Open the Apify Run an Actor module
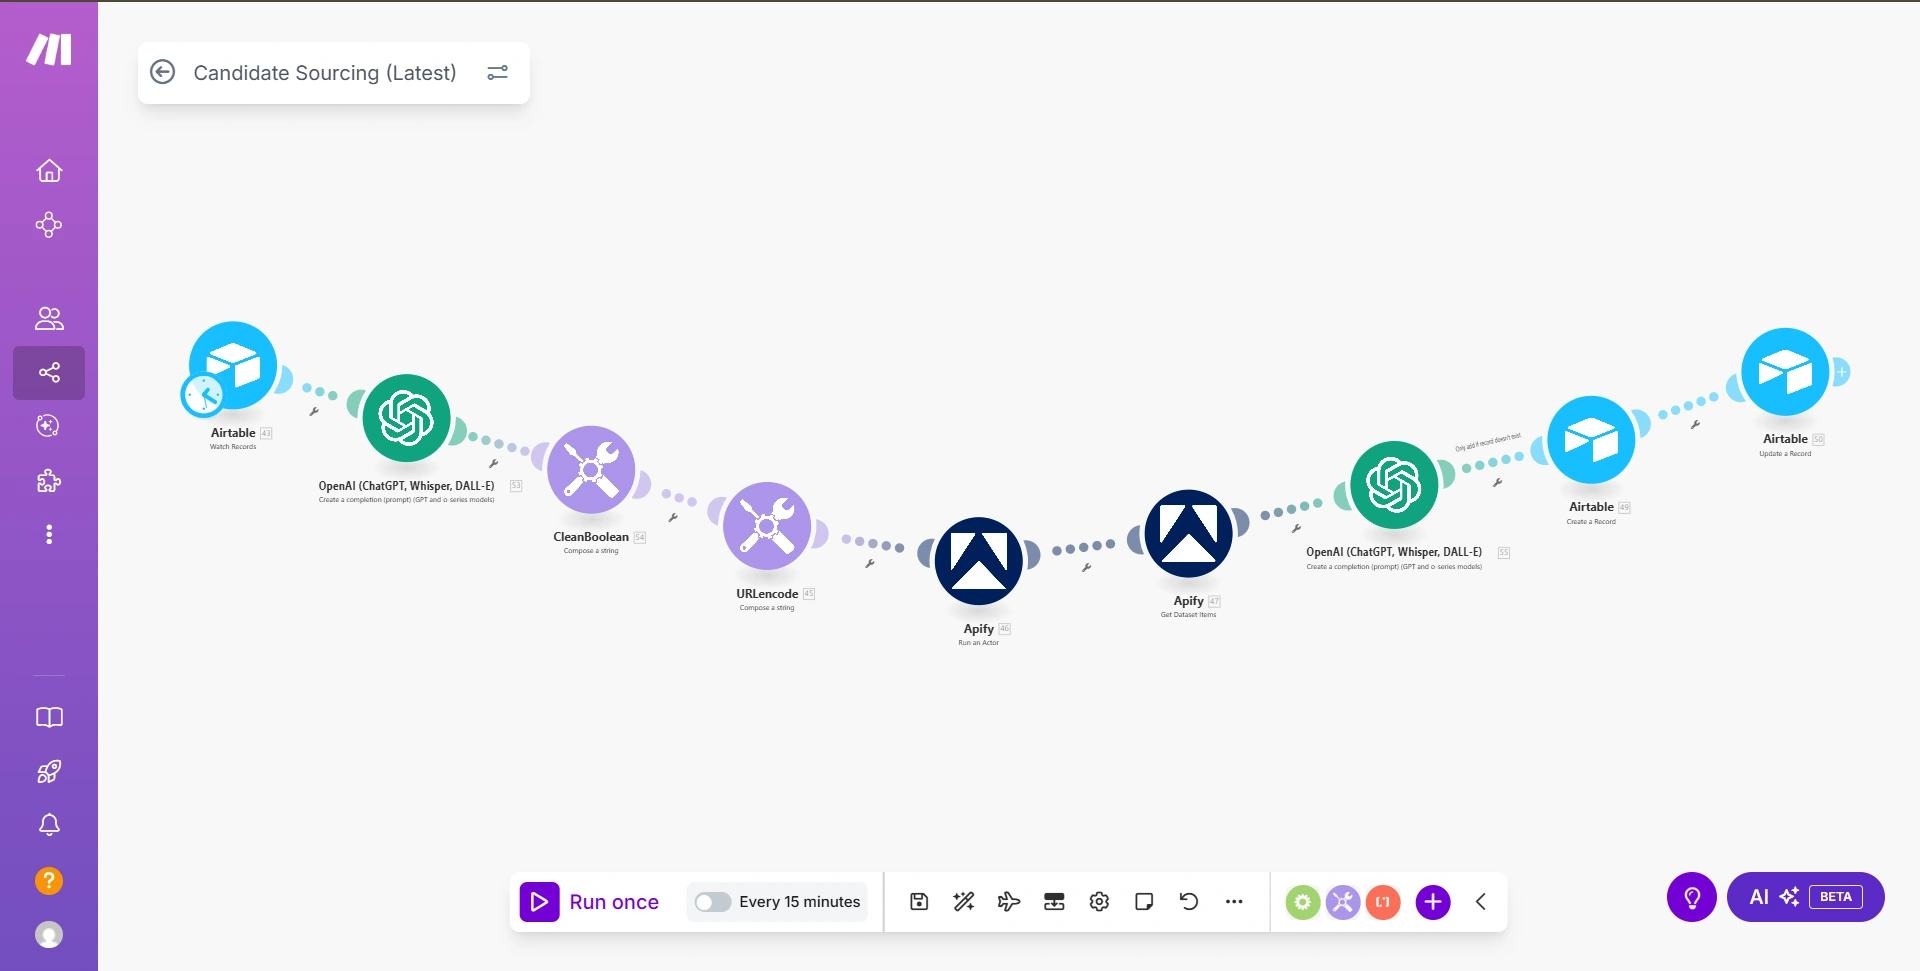This screenshot has width=1920, height=971. pyautogui.click(x=978, y=561)
